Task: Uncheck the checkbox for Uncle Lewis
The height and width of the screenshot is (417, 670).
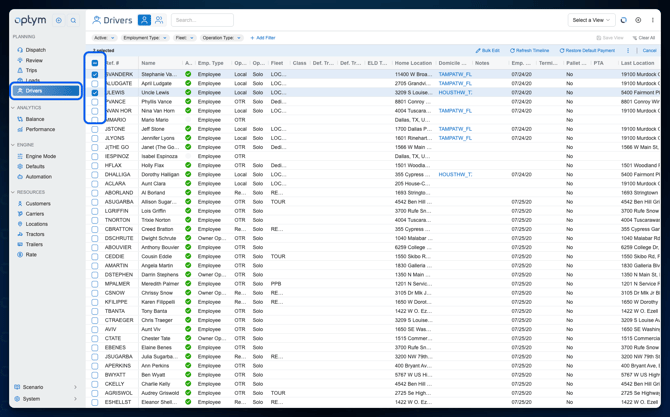Action: click(95, 93)
